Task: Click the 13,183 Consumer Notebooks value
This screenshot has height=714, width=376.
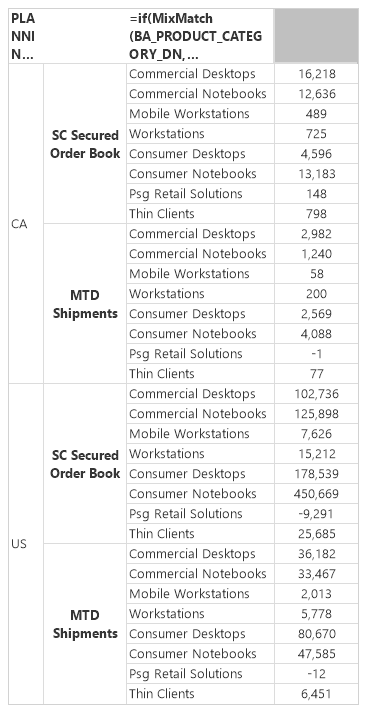Action: (x=316, y=173)
